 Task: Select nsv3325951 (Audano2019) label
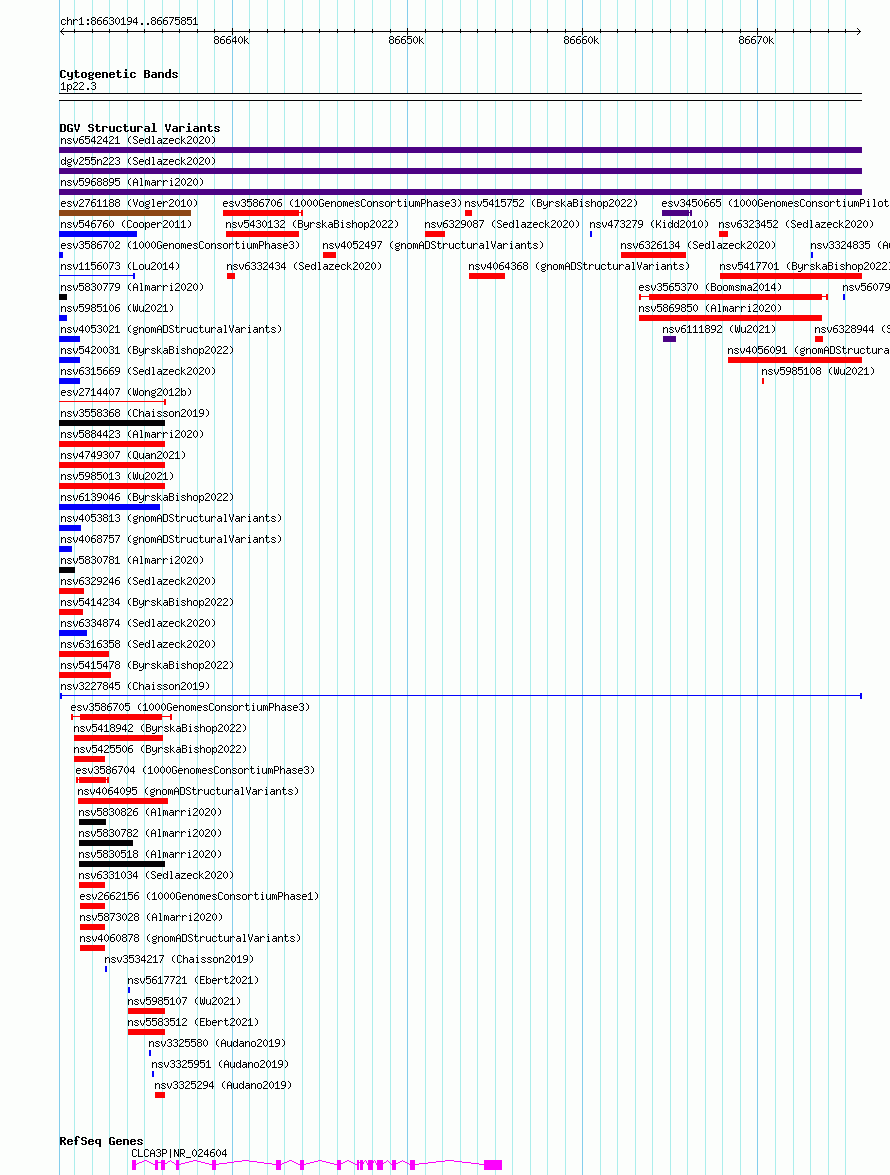[x=220, y=1063]
